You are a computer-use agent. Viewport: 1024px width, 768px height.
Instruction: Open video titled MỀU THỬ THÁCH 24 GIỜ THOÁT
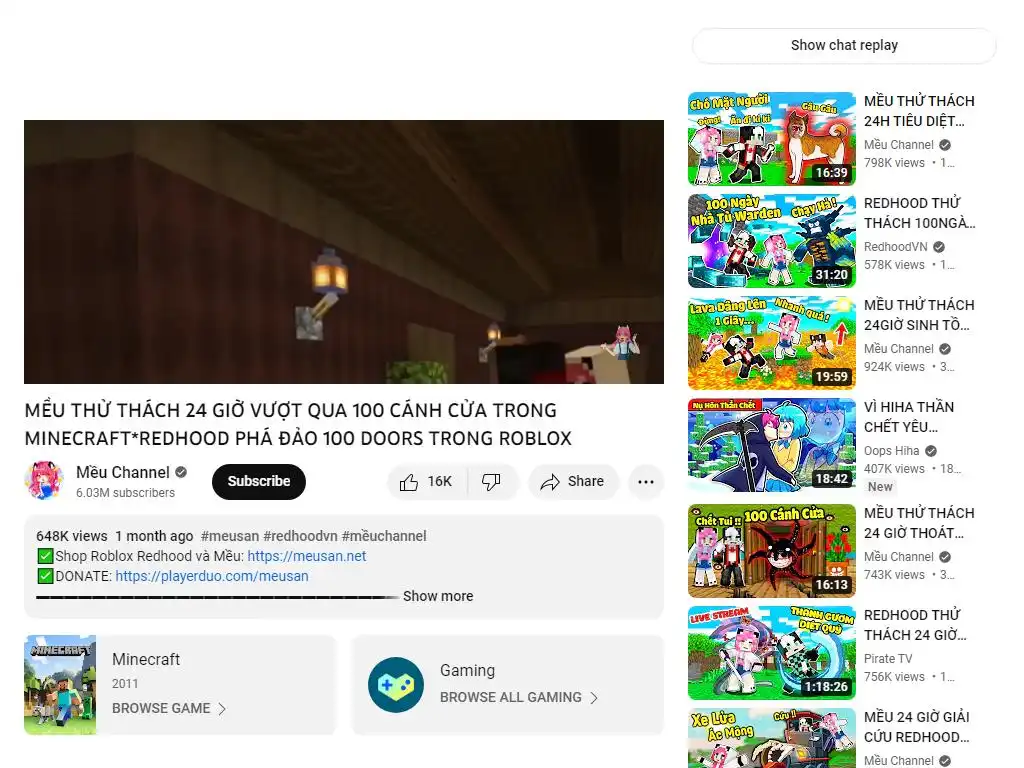coord(919,523)
